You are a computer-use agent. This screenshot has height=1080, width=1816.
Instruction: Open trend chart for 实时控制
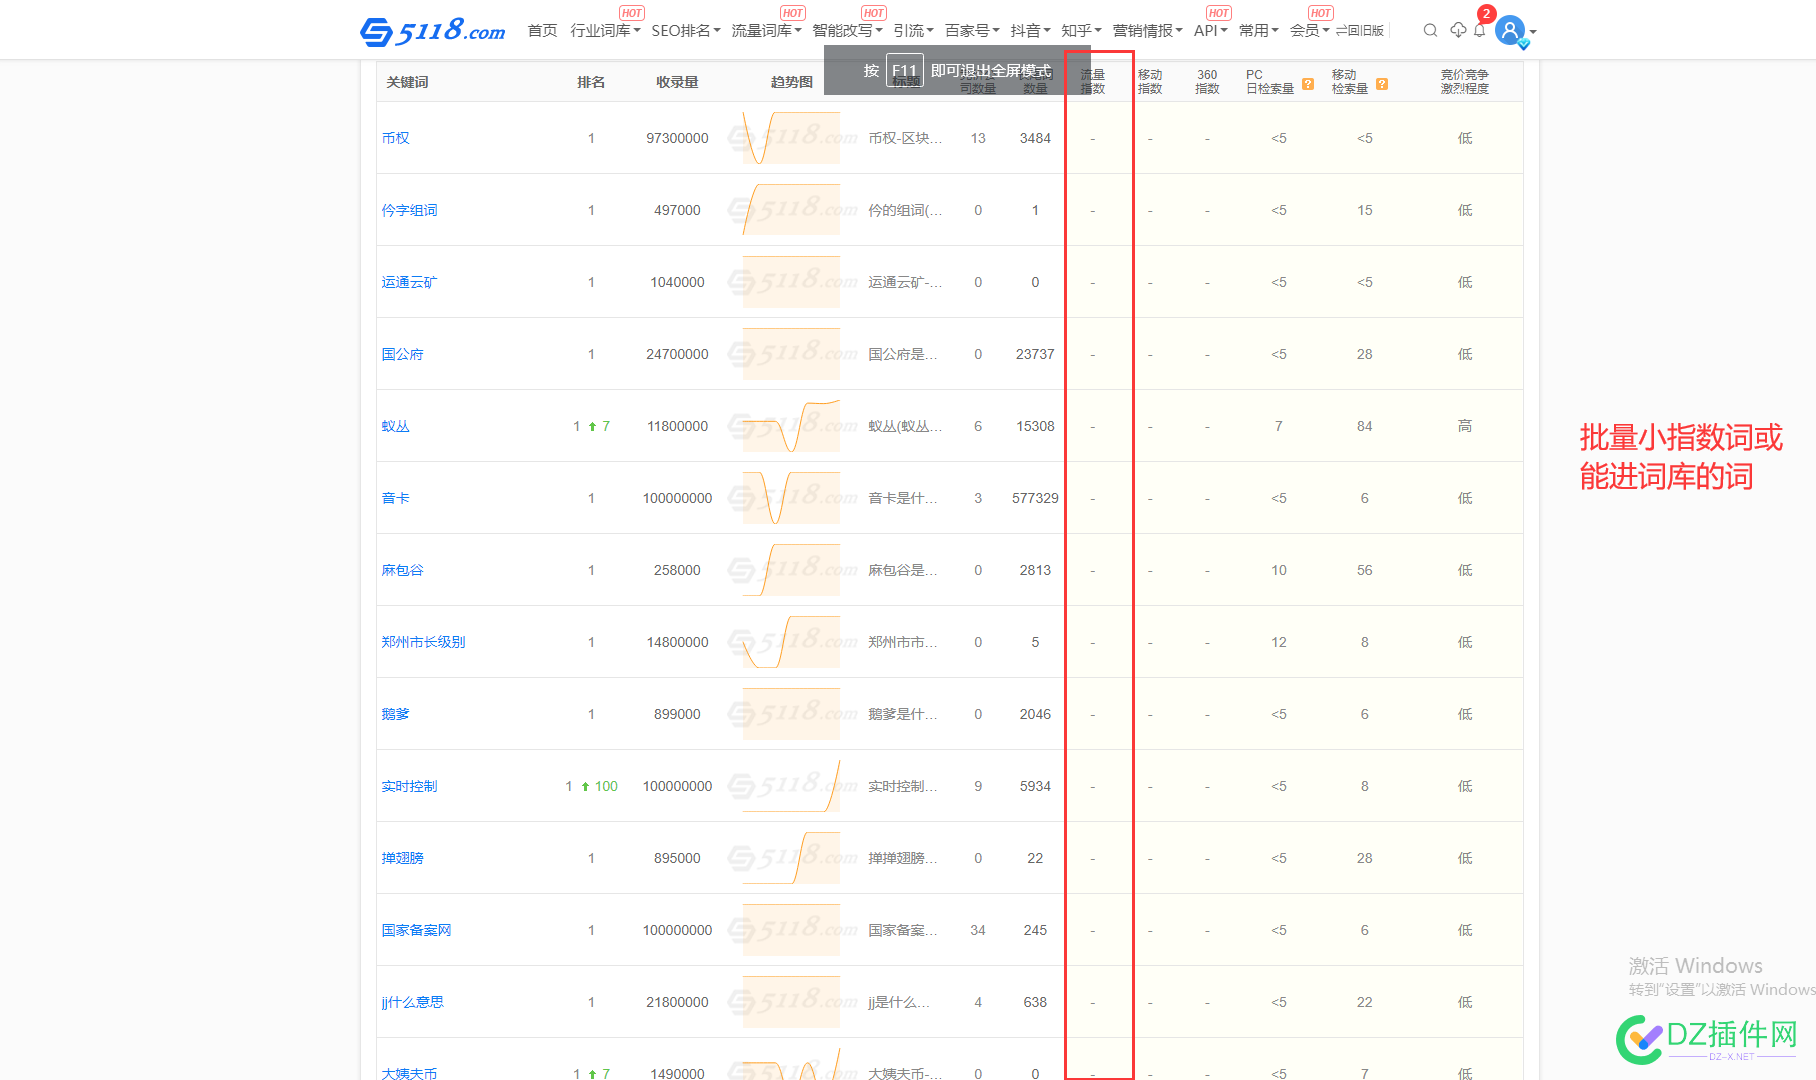click(x=791, y=786)
